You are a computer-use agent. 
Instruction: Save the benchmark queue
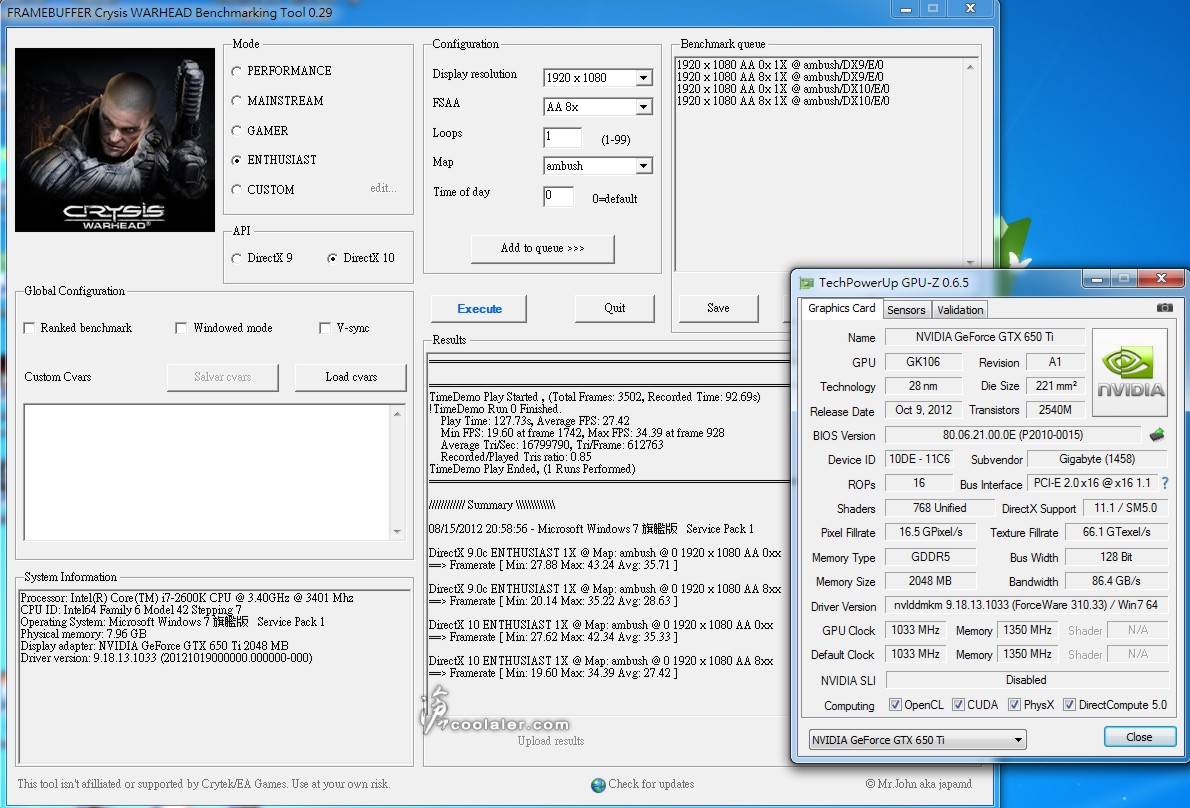pyautogui.click(x=718, y=308)
